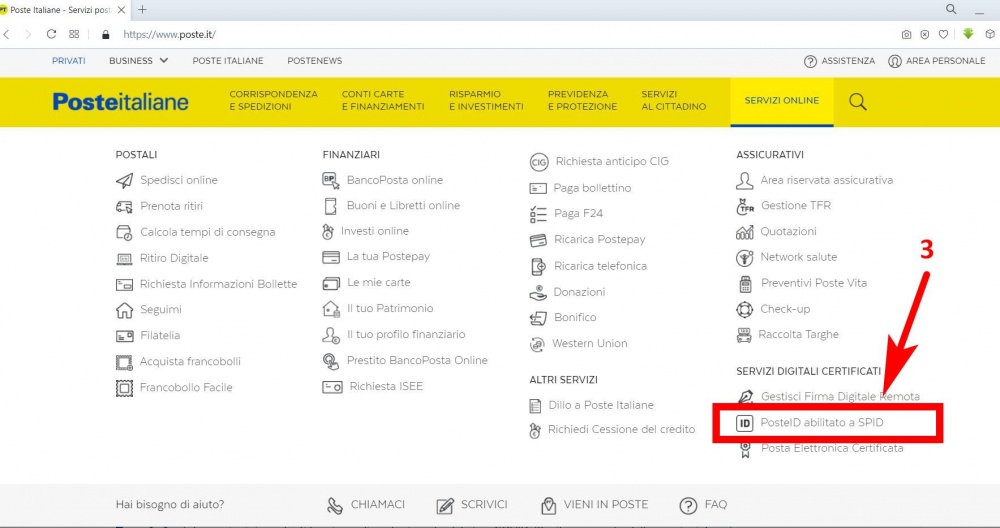Screen dimensions: 1000x528
Task: Click the Check-up lifebuoy icon
Action: click(744, 310)
